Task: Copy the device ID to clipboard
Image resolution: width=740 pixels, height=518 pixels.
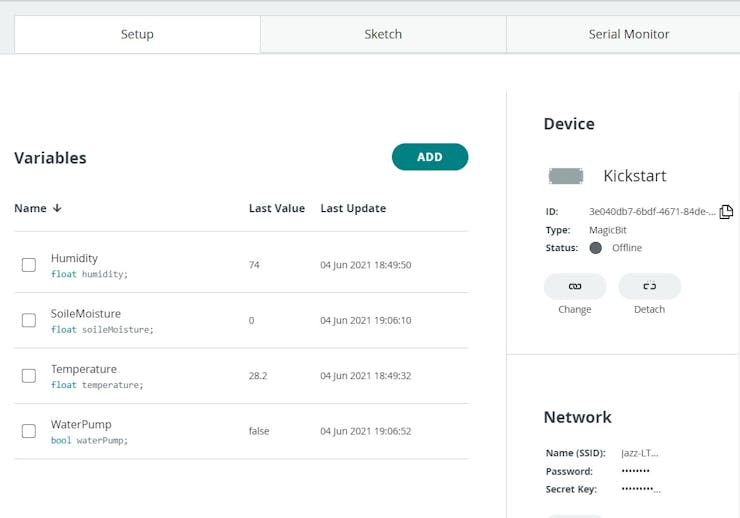Action: click(x=726, y=212)
